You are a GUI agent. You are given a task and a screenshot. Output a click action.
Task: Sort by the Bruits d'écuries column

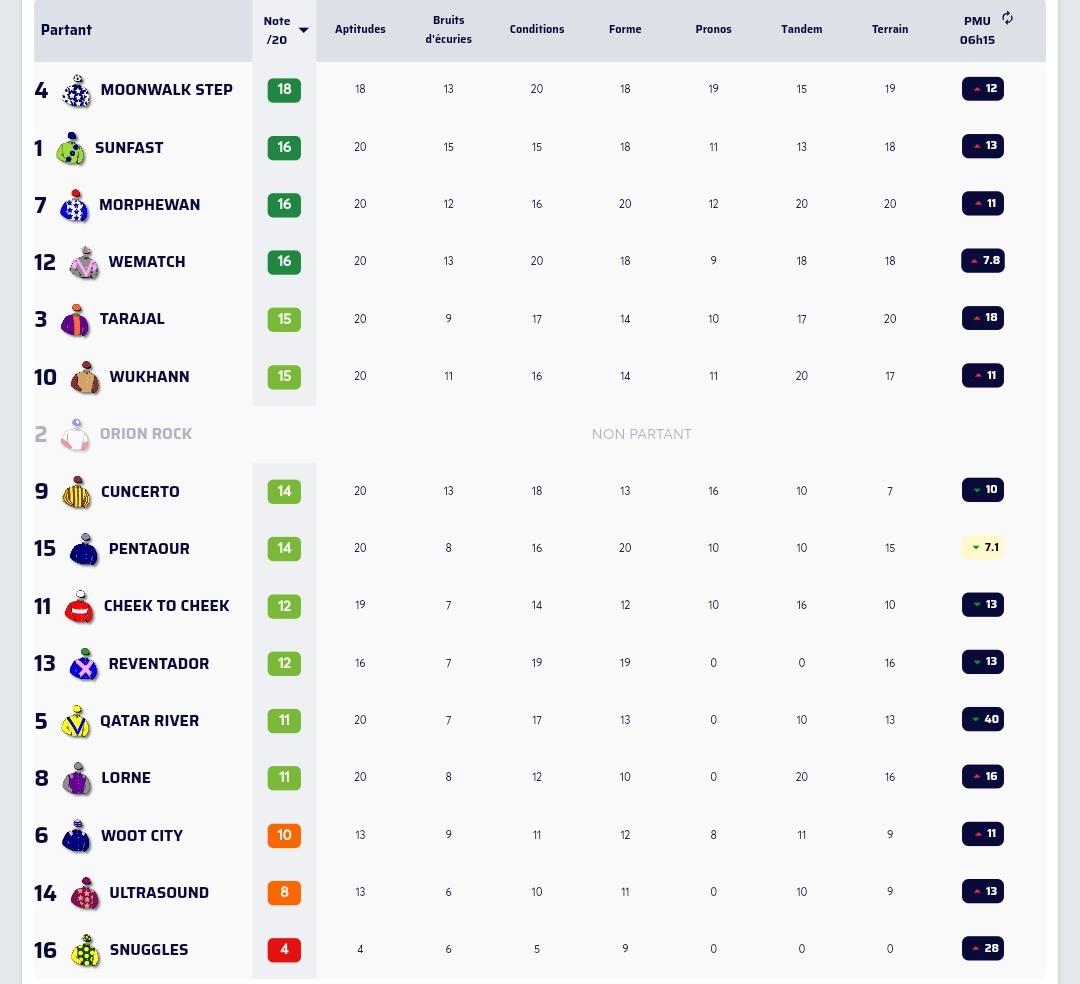(x=448, y=30)
